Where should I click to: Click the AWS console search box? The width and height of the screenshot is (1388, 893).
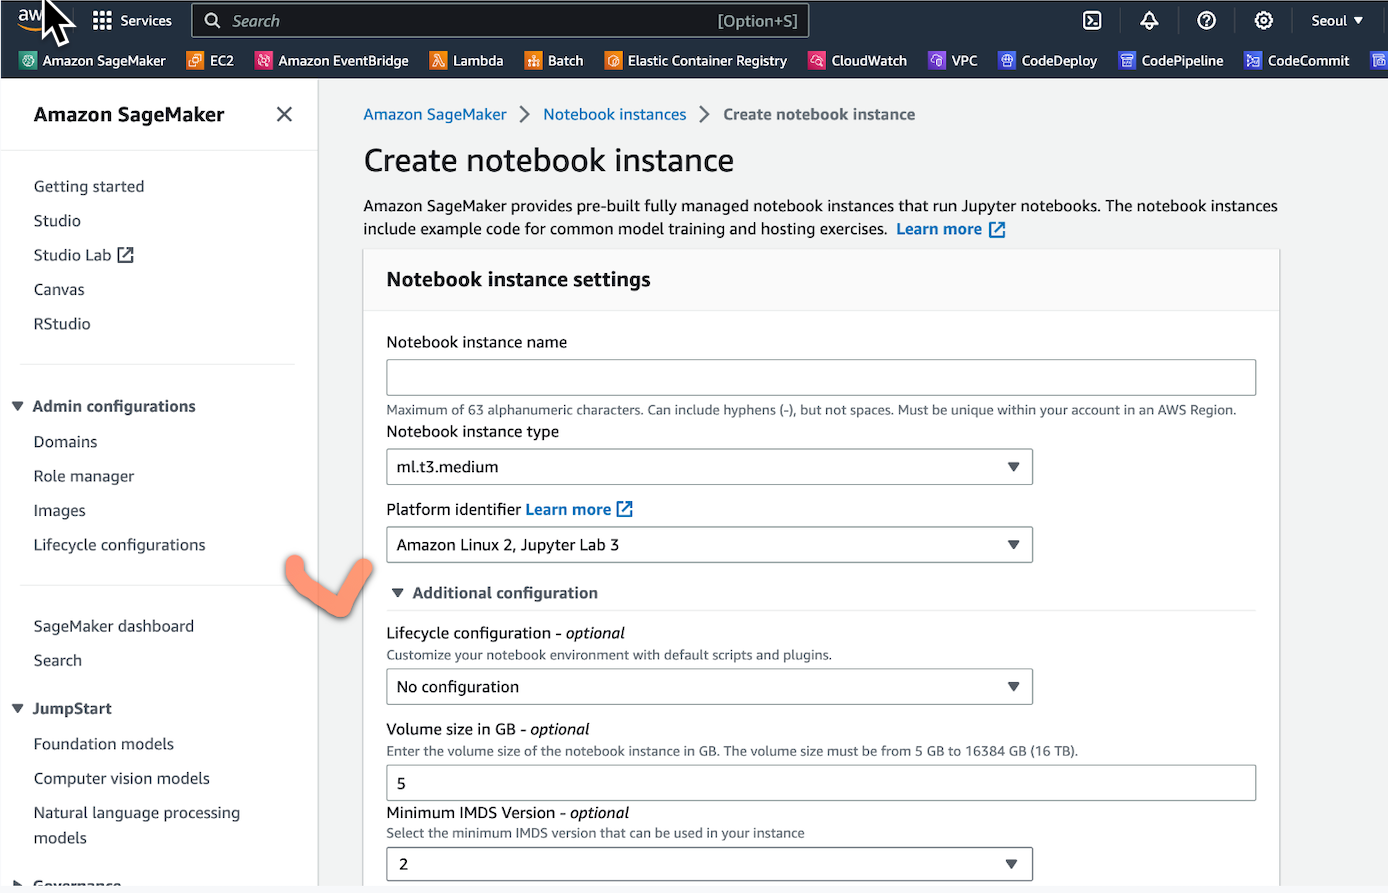(500, 21)
